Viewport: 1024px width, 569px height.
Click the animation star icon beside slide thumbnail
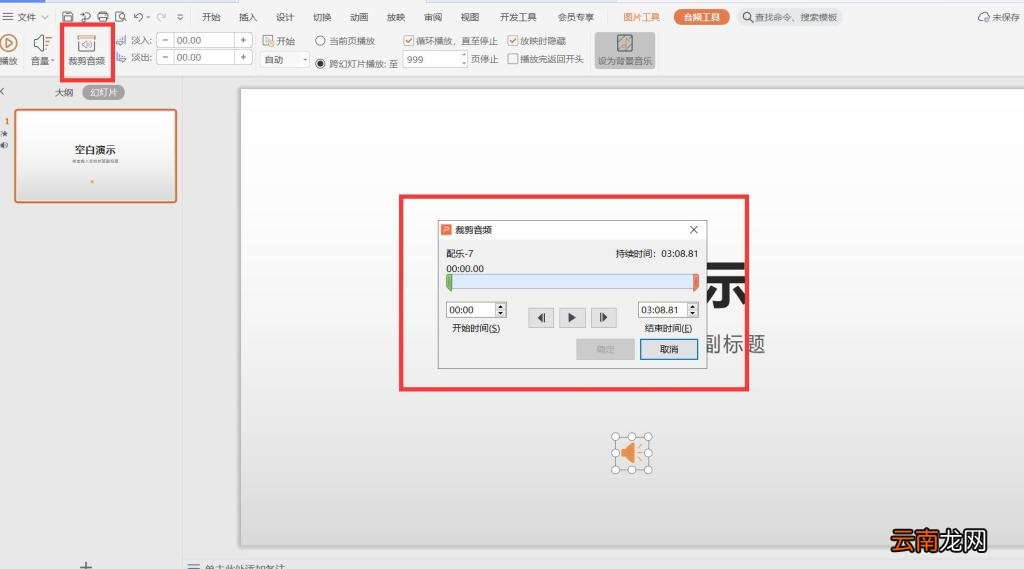pos(5,133)
